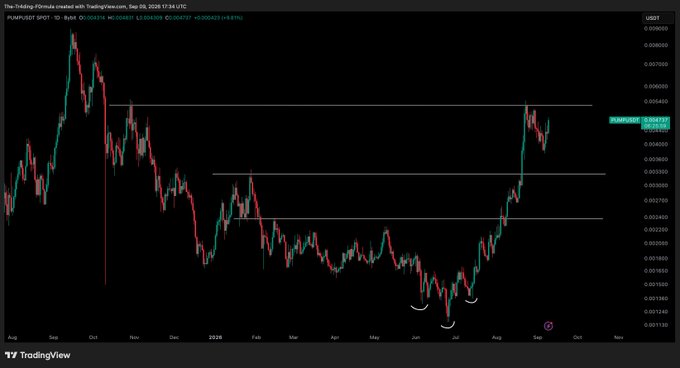Viewport: 680px width, 368px height.
Task: Click the close value 0.004737 in legend
Action: (180, 18)
